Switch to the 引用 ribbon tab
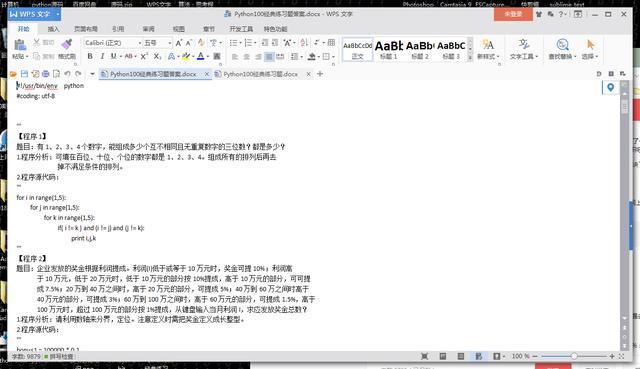The height and width of the screenshot is (369, 640). (118, 29)
